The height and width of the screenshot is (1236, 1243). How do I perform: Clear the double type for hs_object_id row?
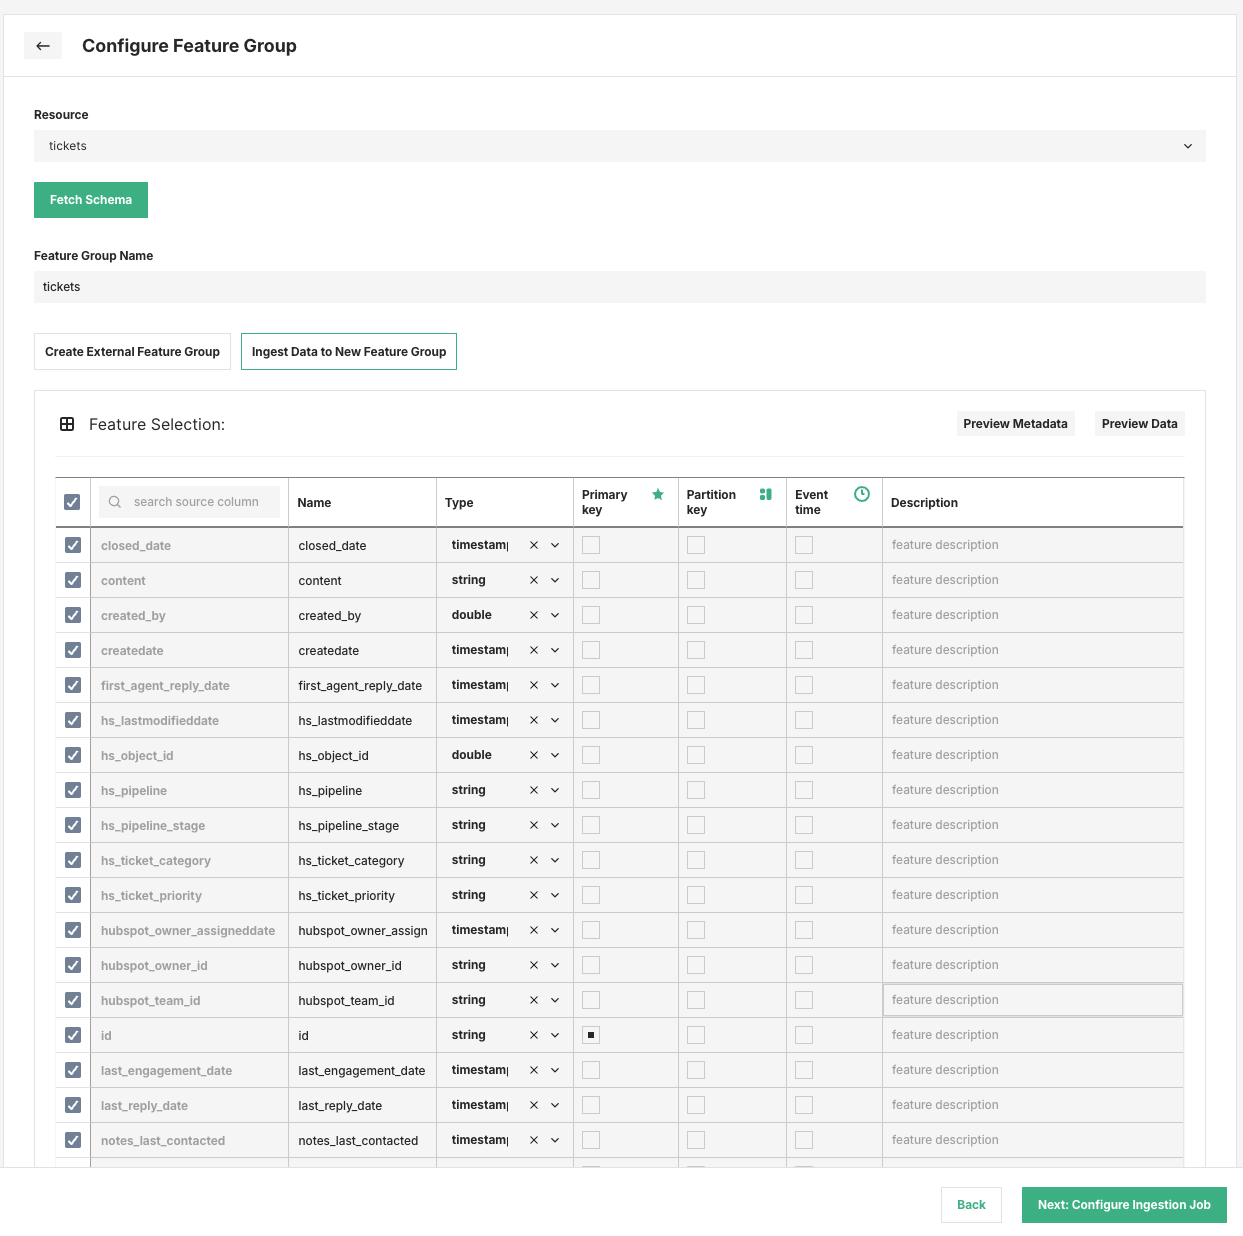(533, 755)
